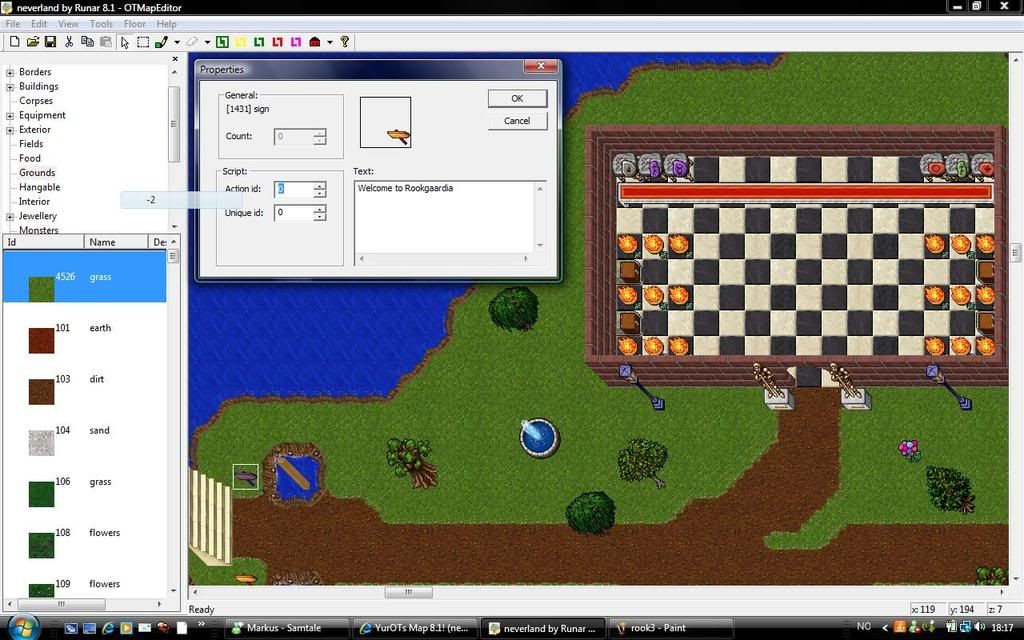The height and width of the screenshot is (640, 1024).
Task: Open the File menu
Action: tap(12, 24)
